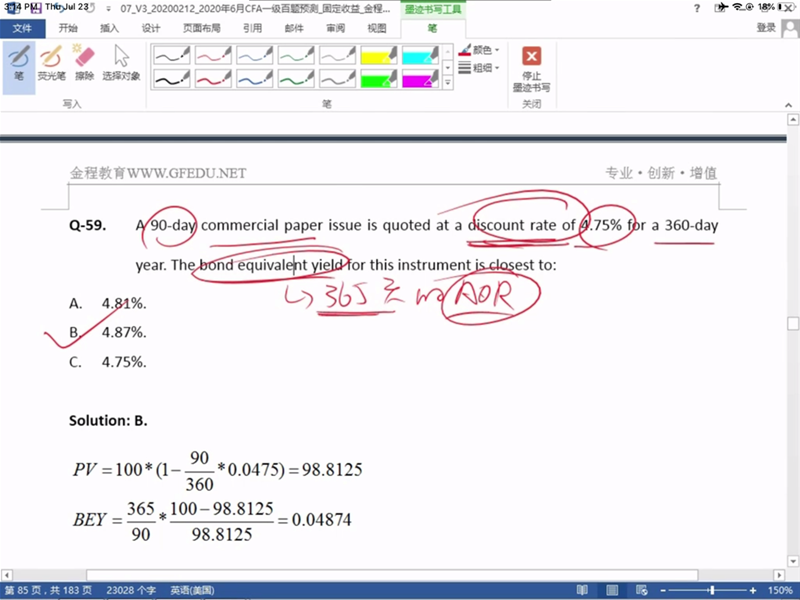Viewport: 800px width, 600px height.
Task: Open the View (视图) tab
Action: (377, 28)
